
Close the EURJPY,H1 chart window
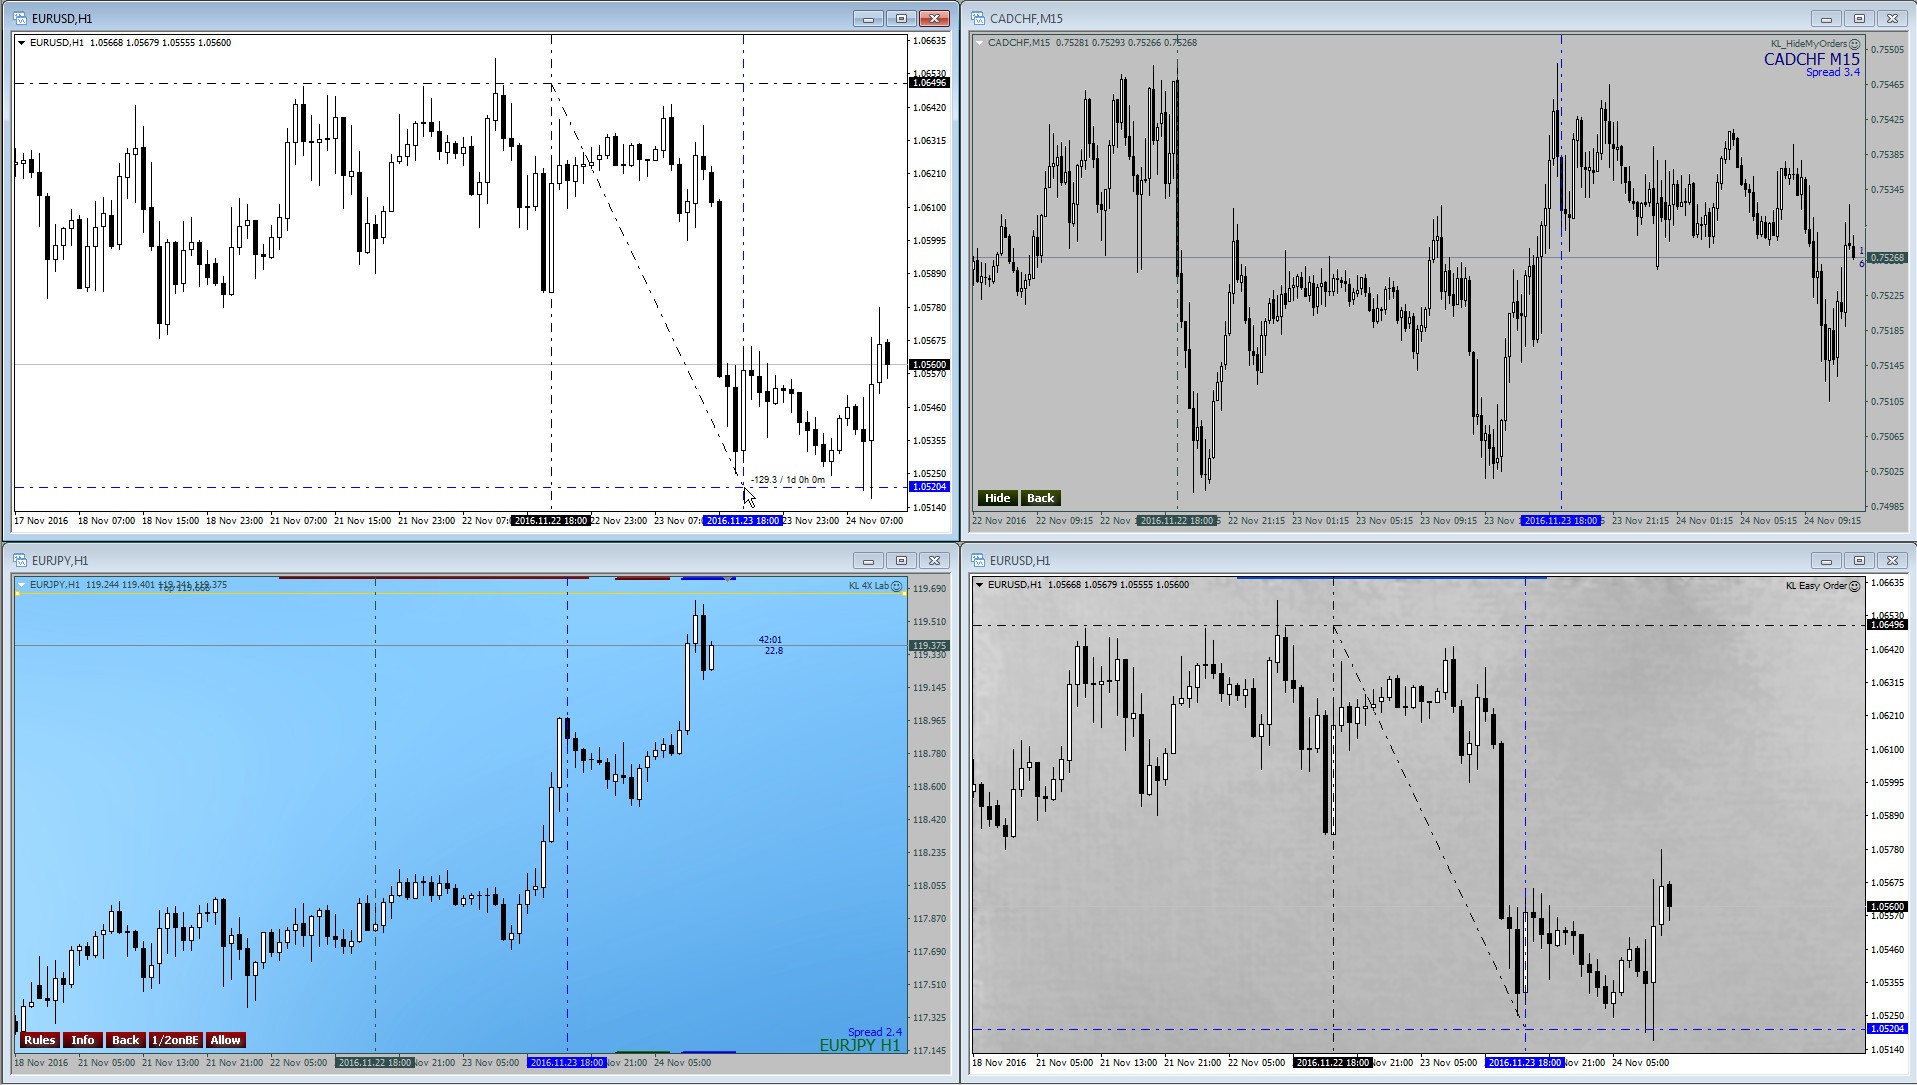(x=934, y=561)
